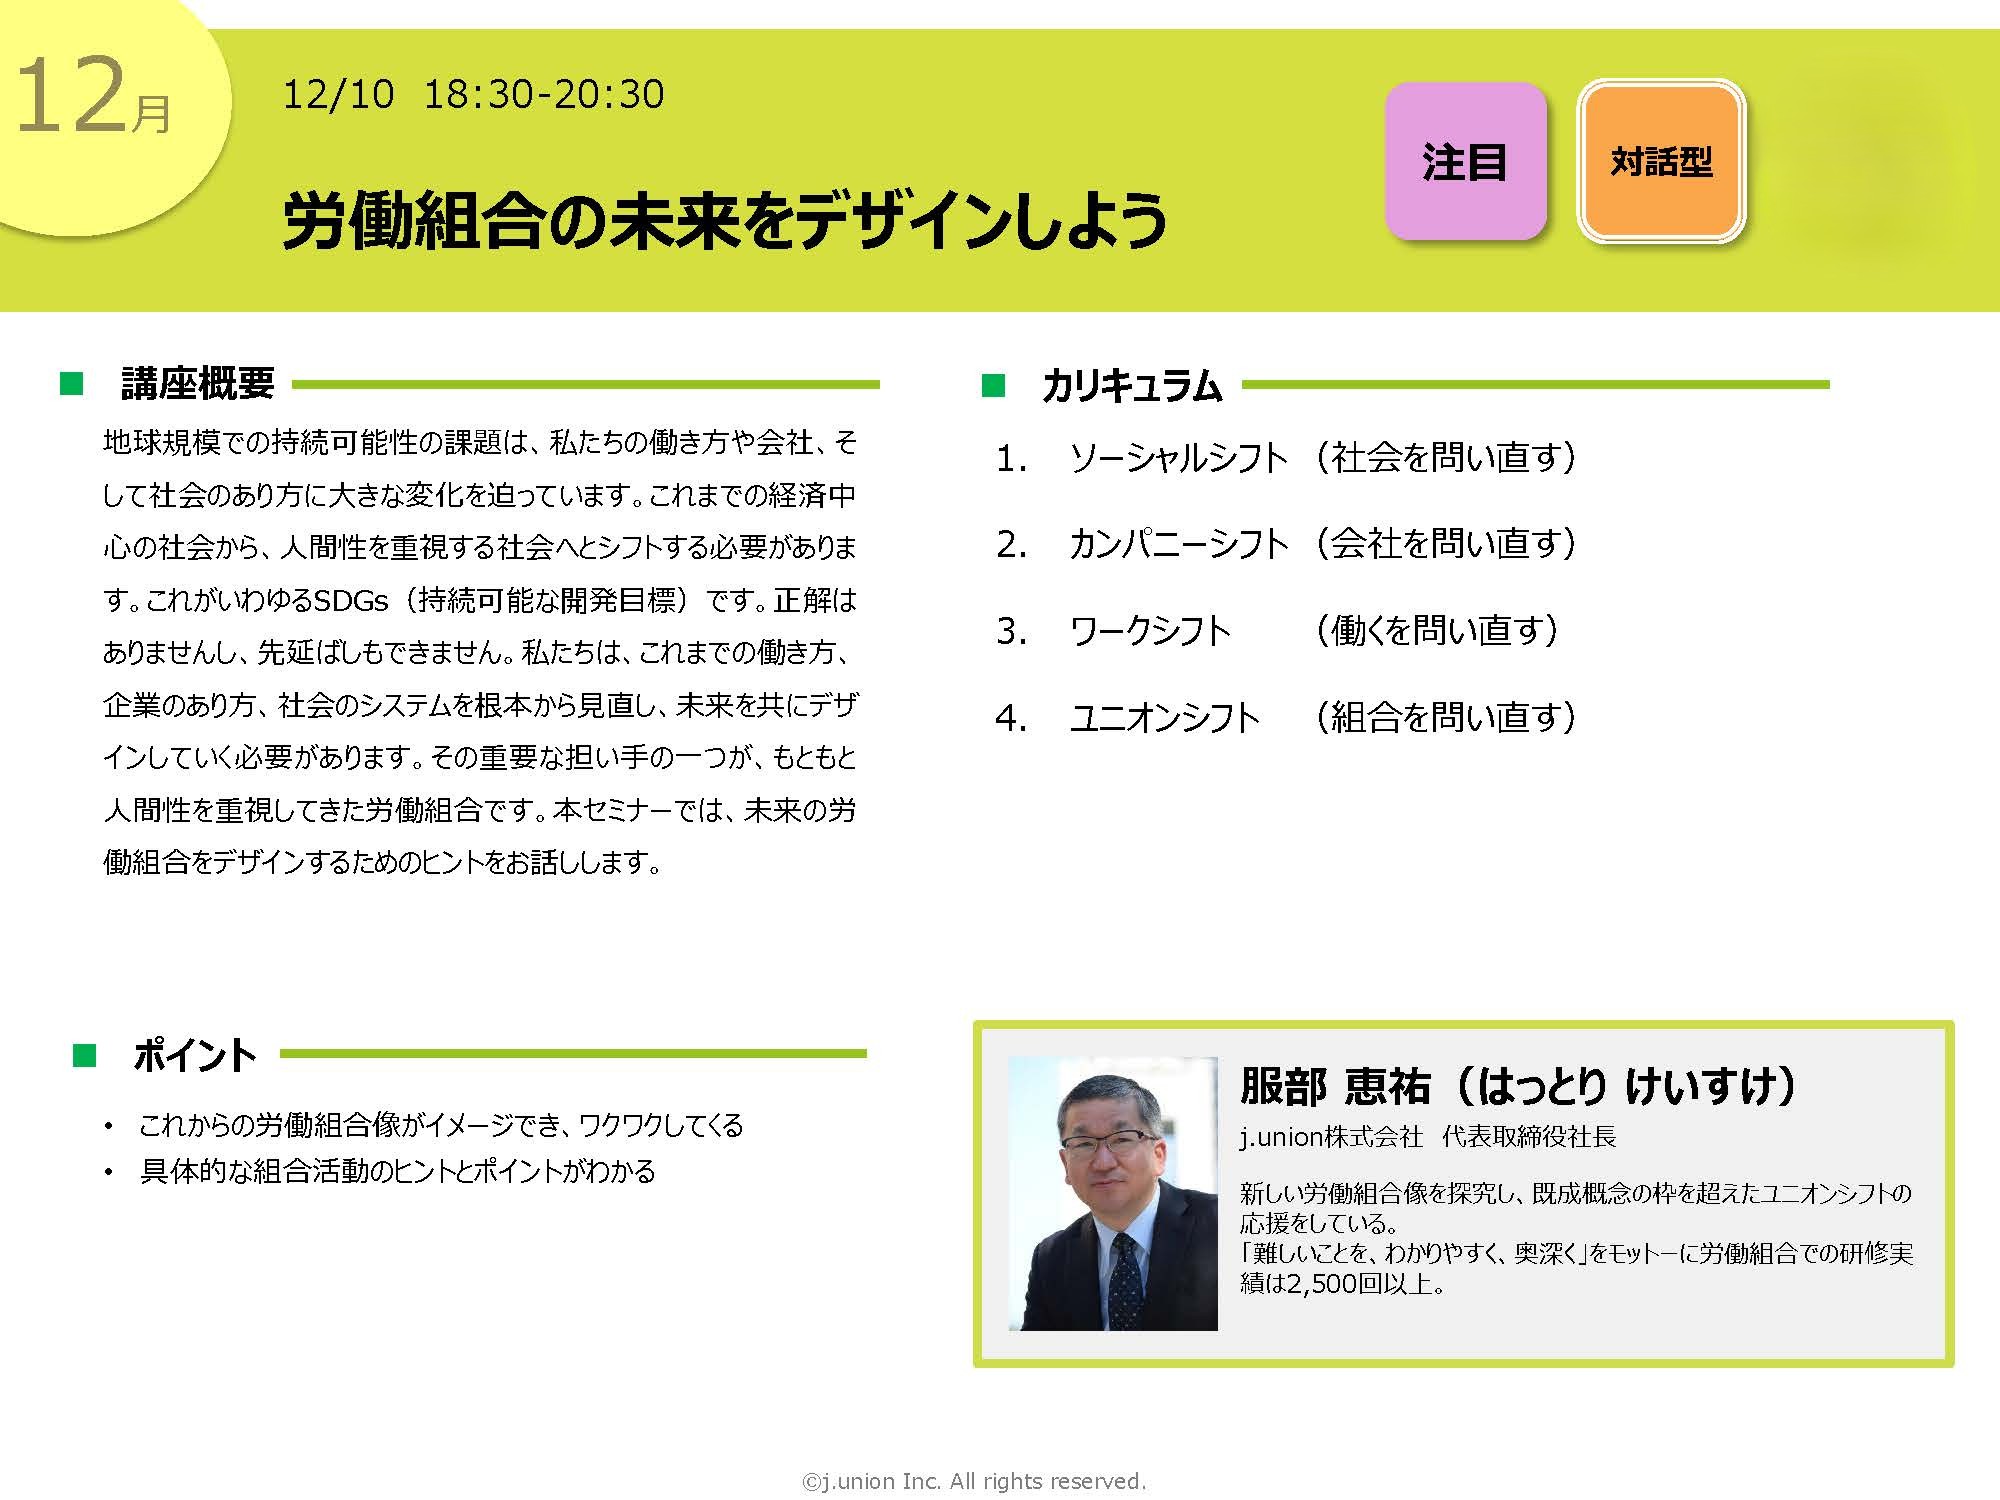Viewport: 2000px width, 1500px height.
Task: Click the pink 注目 badge
Action: point(1465,162)
